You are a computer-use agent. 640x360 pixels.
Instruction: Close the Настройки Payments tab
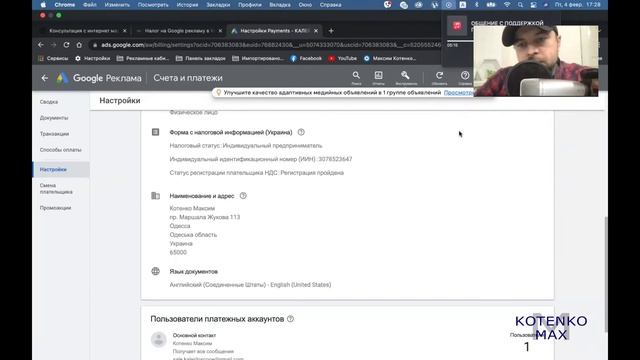316,31
